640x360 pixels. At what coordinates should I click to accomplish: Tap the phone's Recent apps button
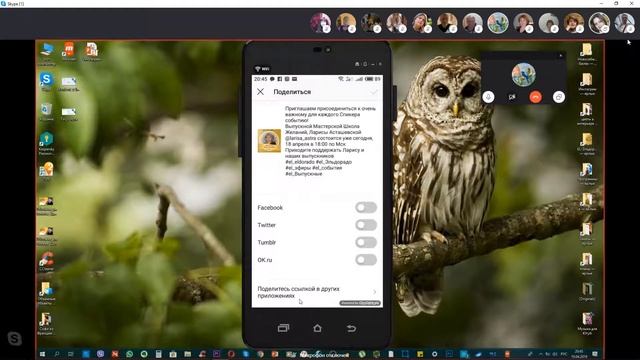coord(283,328)
